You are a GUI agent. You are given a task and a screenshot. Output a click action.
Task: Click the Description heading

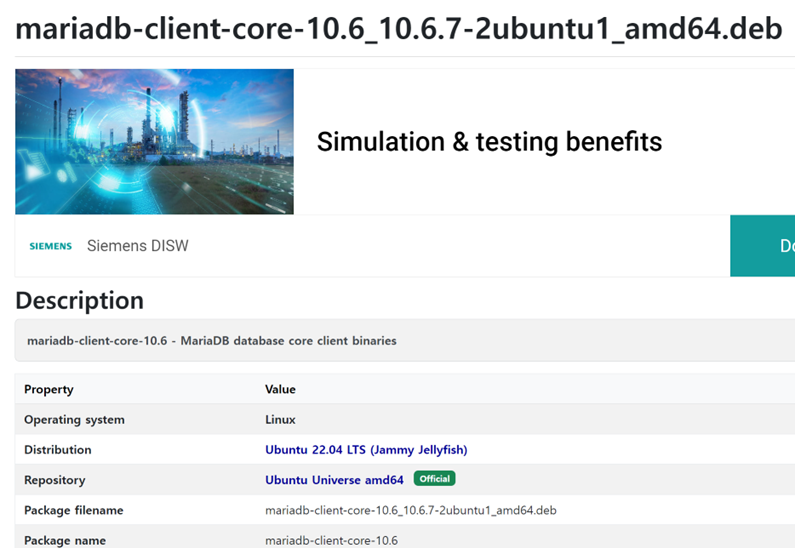tap(80, 301)
